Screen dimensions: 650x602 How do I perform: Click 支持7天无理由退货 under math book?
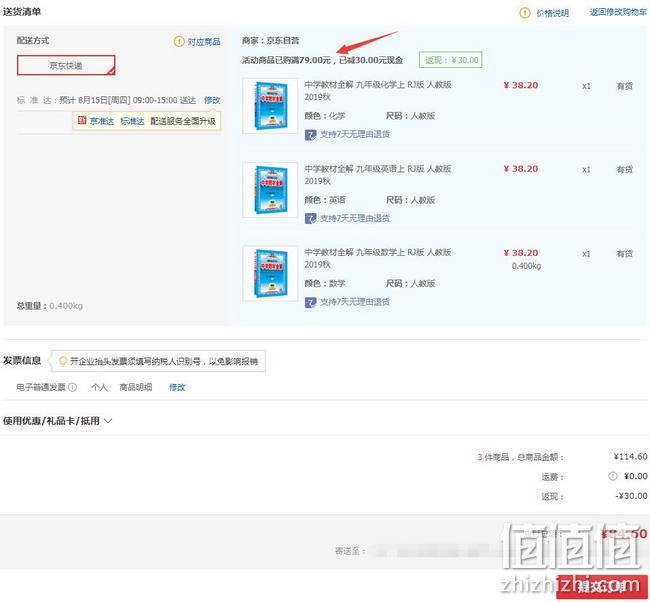tap(355, 302)
